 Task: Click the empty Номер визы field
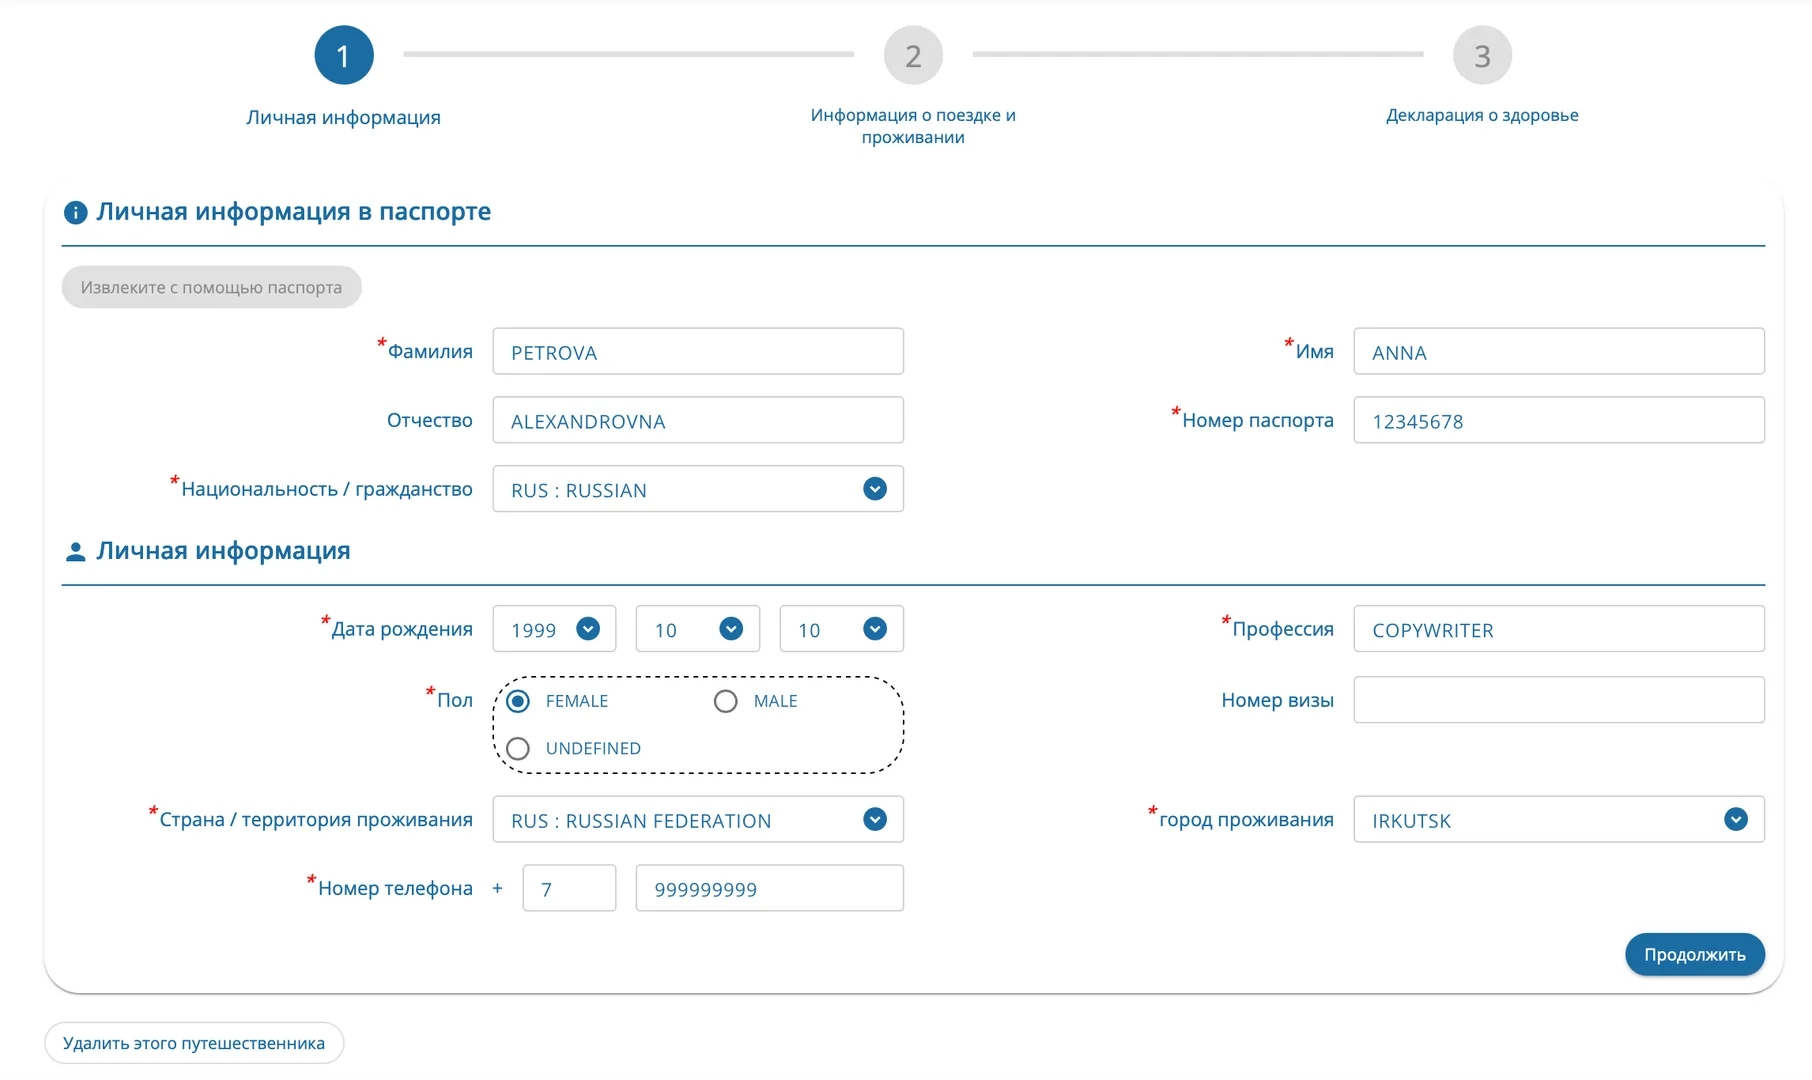[x=1559, y=700]
